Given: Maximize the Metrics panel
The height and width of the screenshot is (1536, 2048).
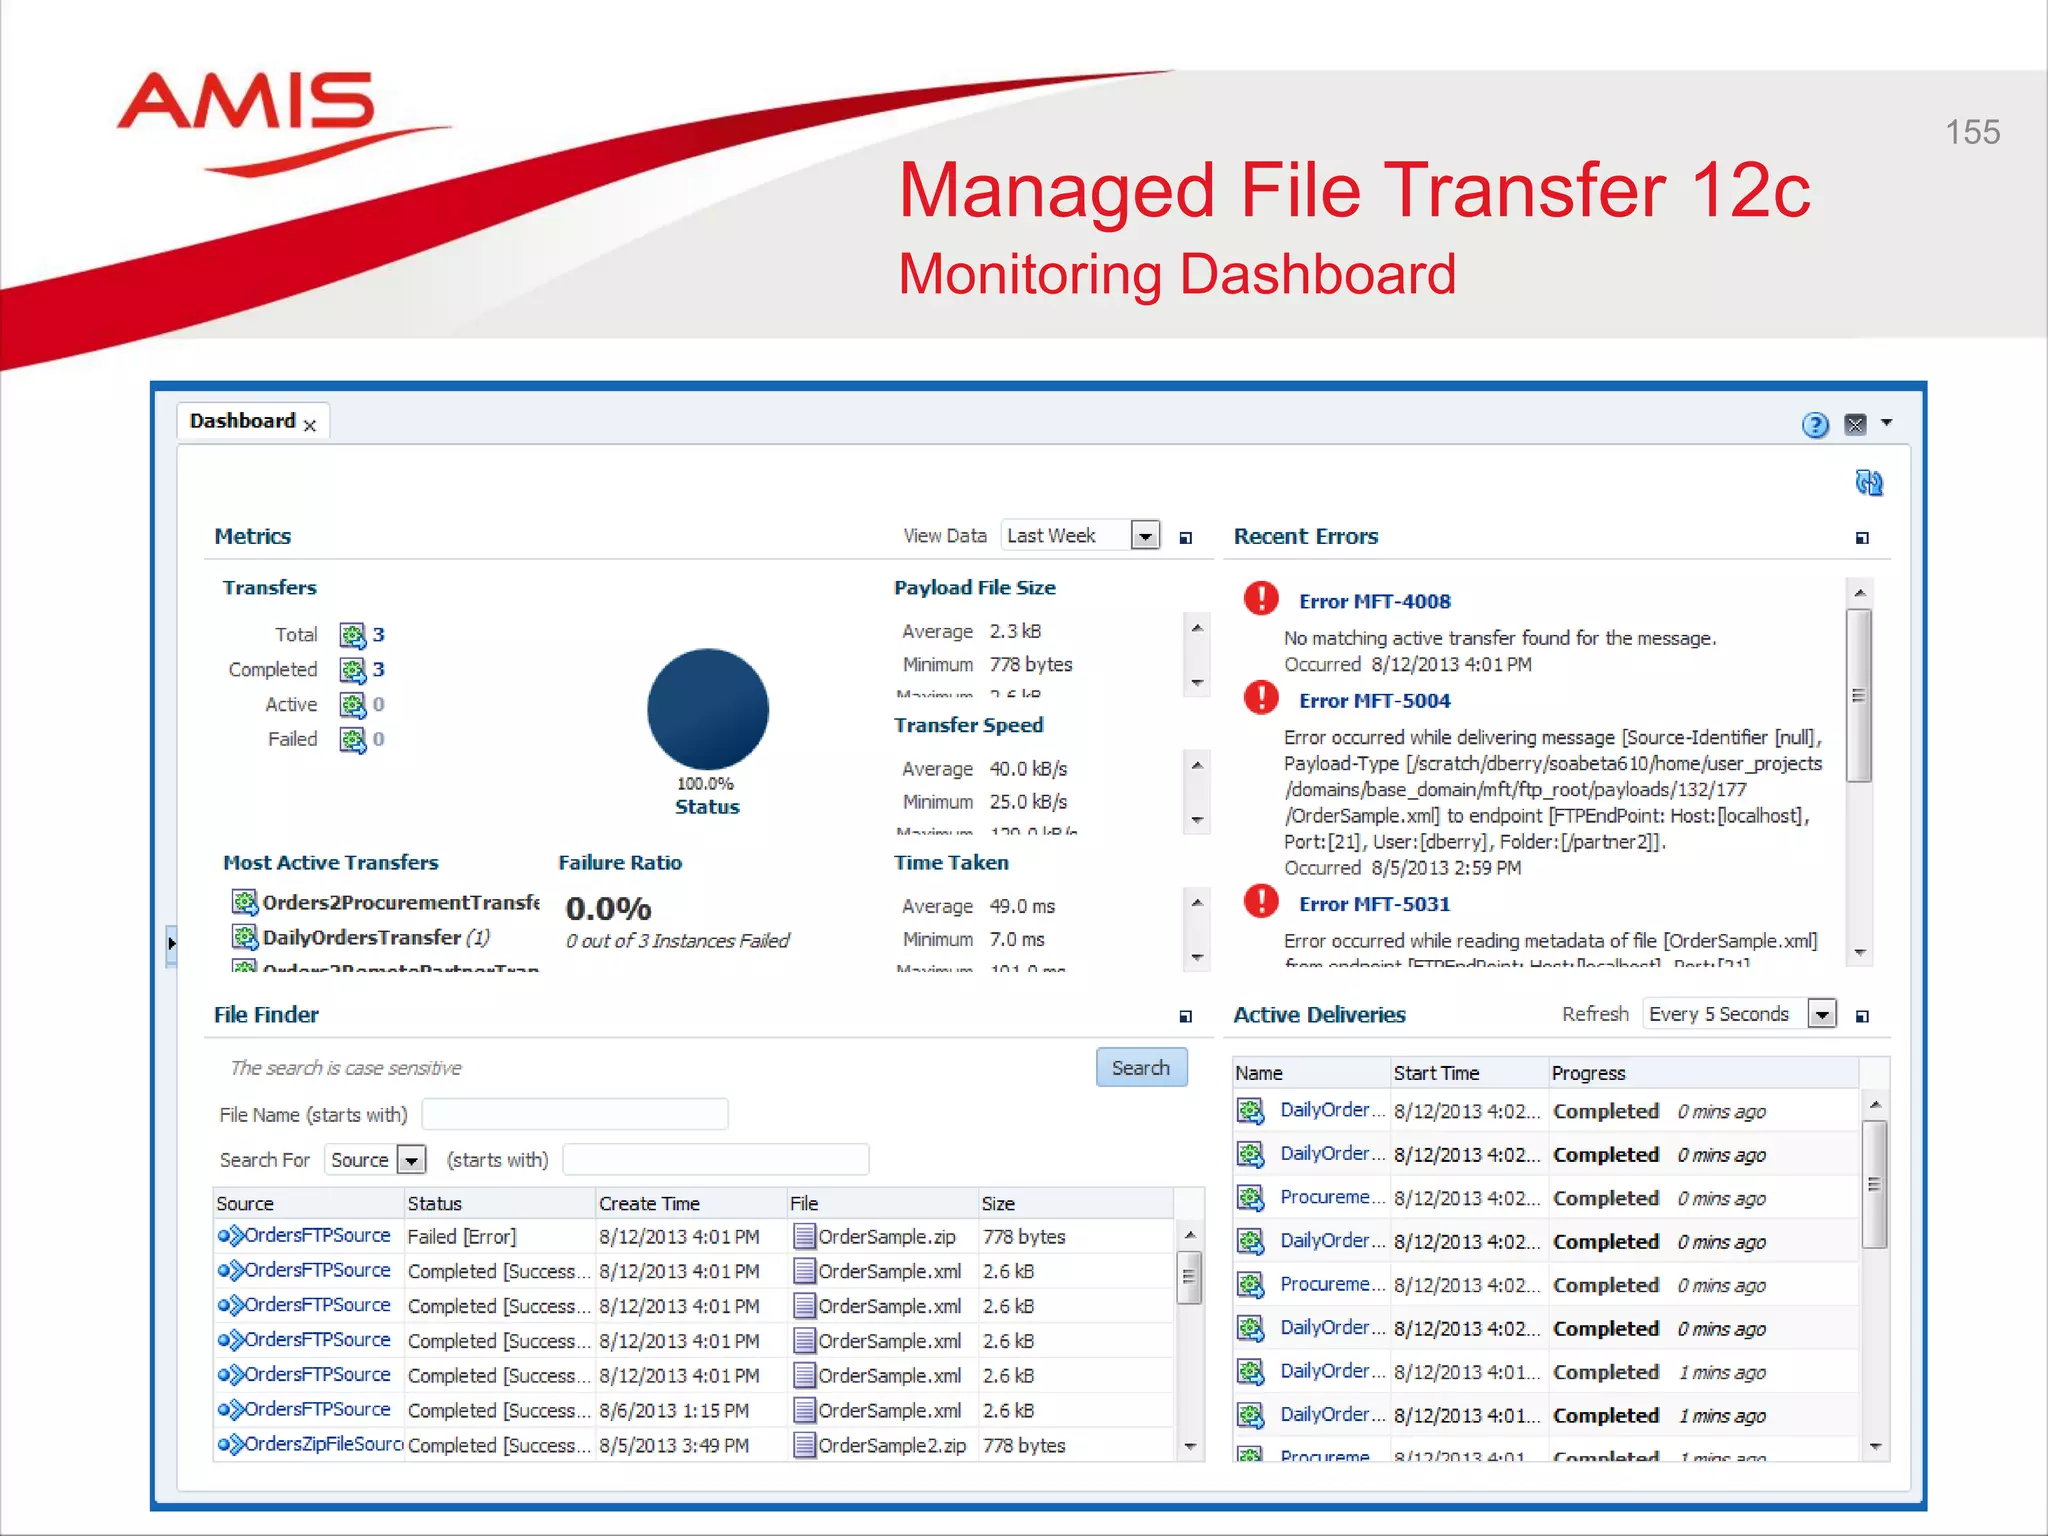Looking at the screenshot, I should coord(1186,538).
